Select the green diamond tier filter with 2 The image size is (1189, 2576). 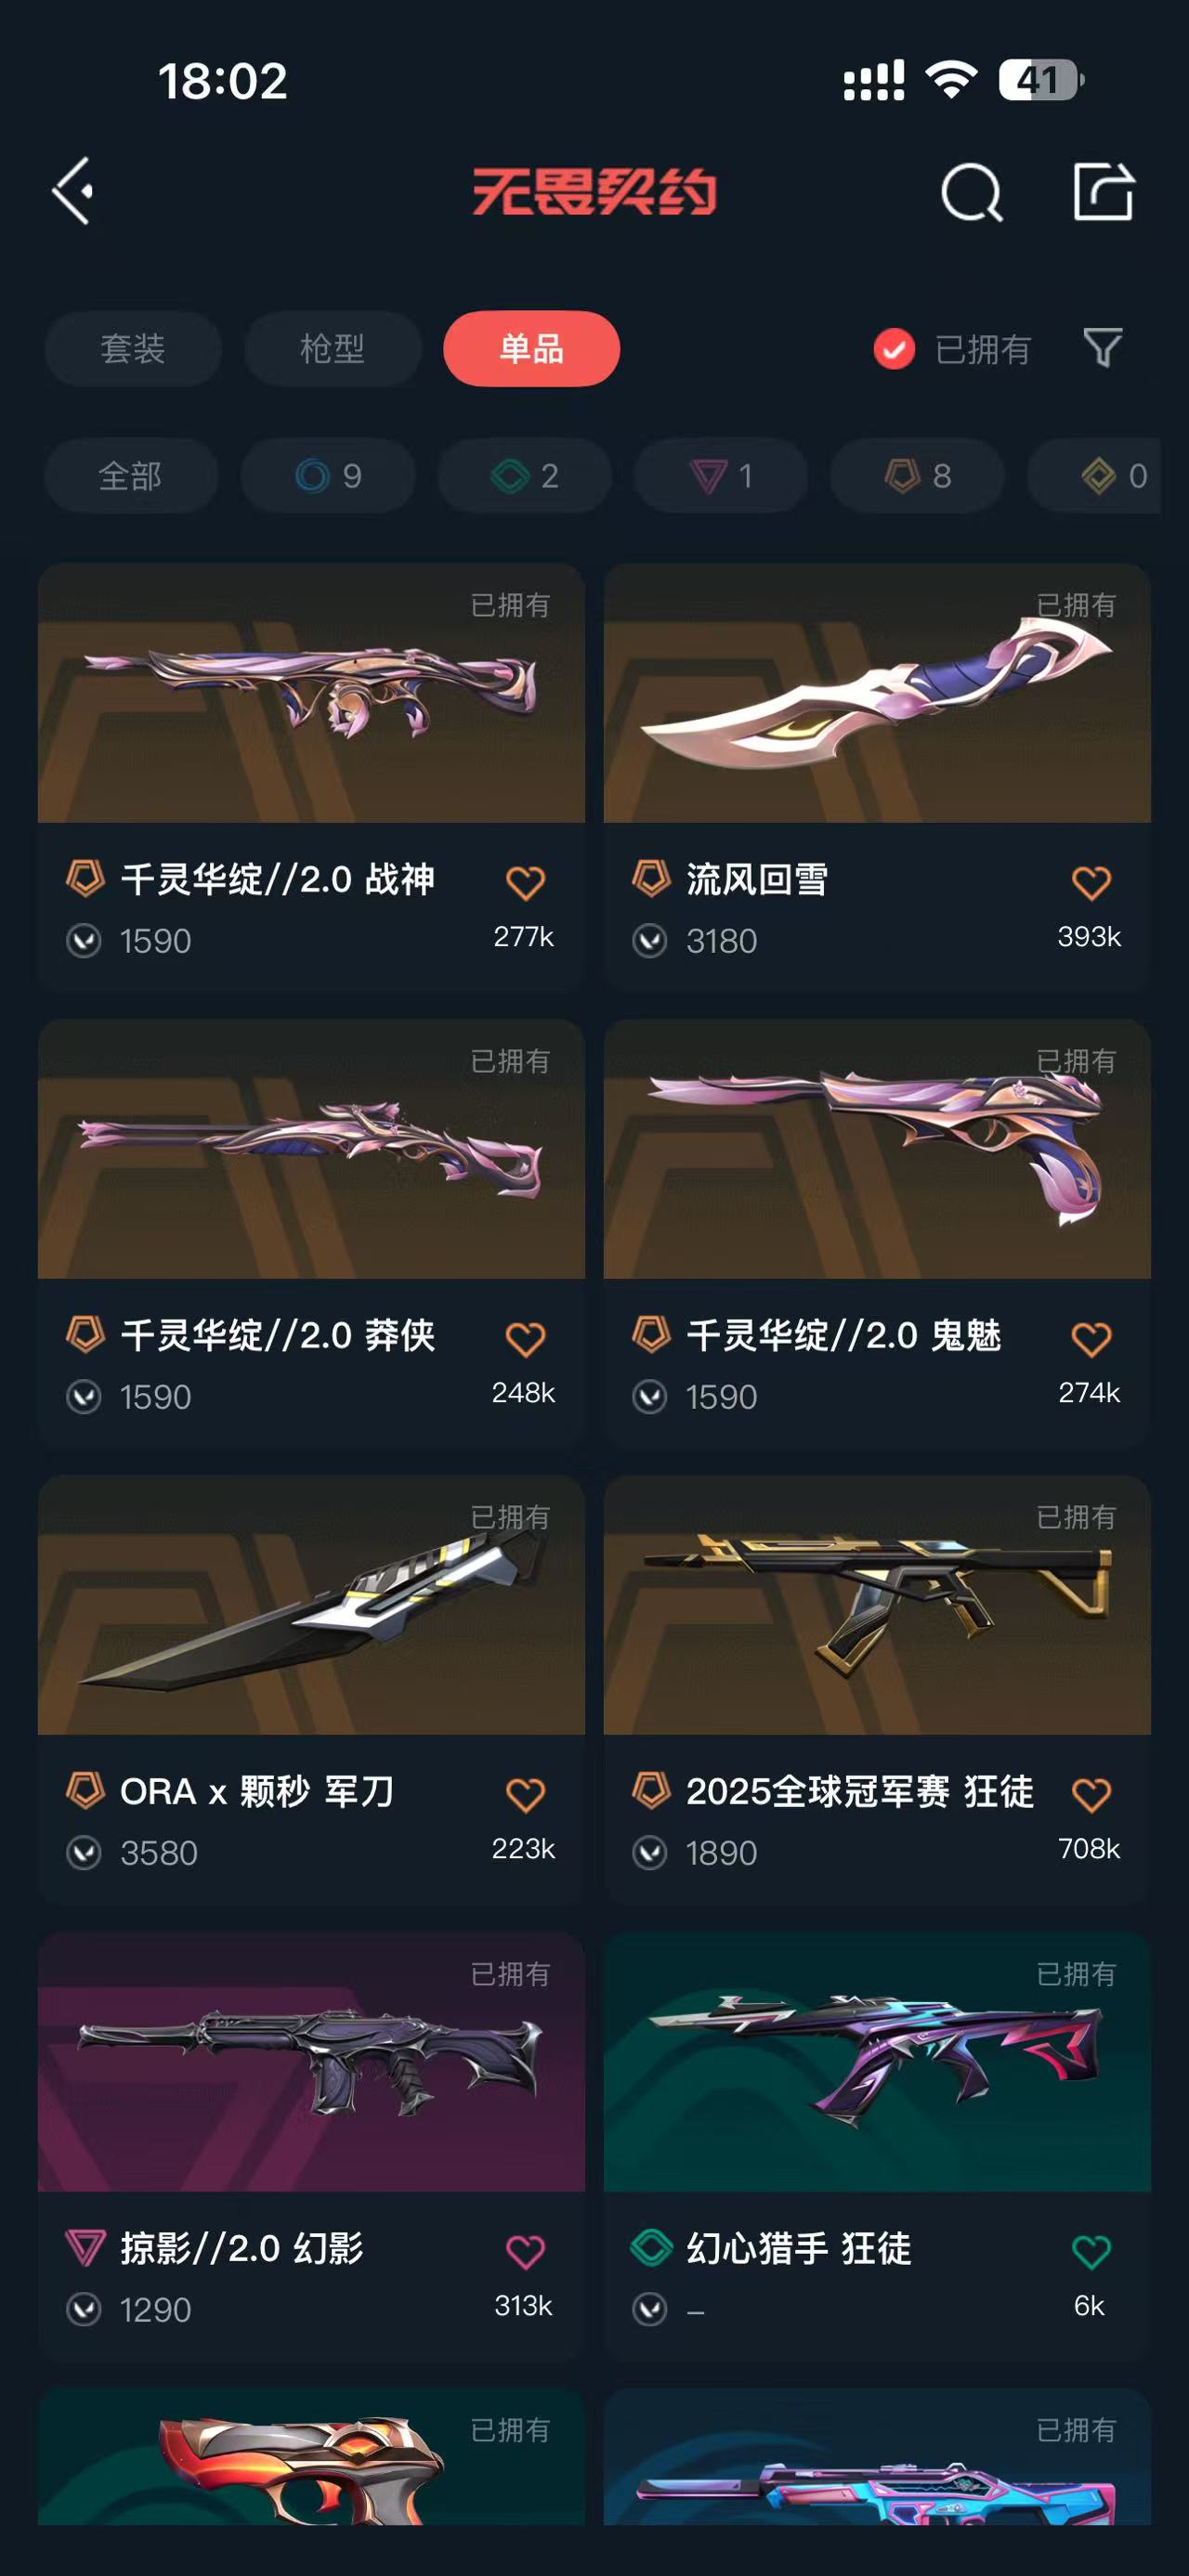(524, 476)
